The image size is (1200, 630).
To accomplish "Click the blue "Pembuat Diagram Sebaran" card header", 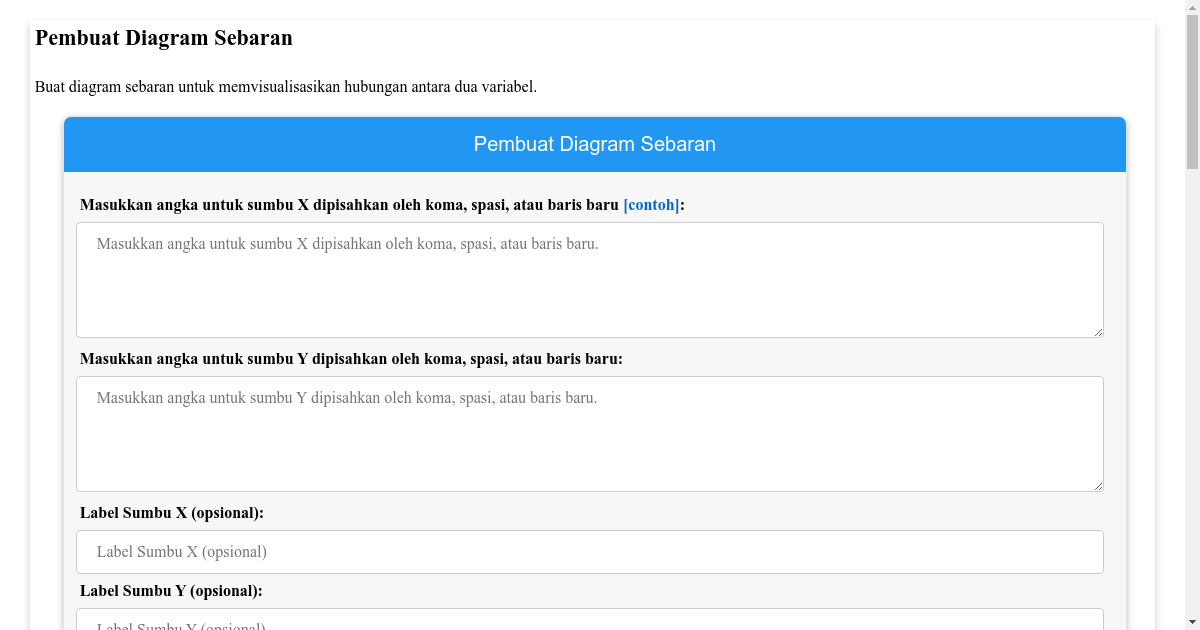I will tap(595, 144).
